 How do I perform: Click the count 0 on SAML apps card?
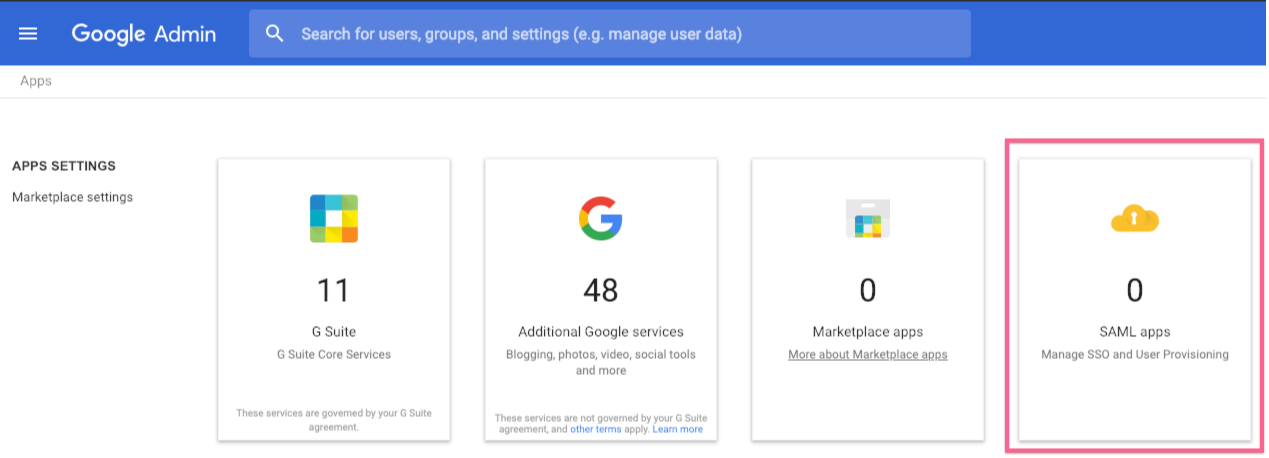click(x=1135, y=290)
